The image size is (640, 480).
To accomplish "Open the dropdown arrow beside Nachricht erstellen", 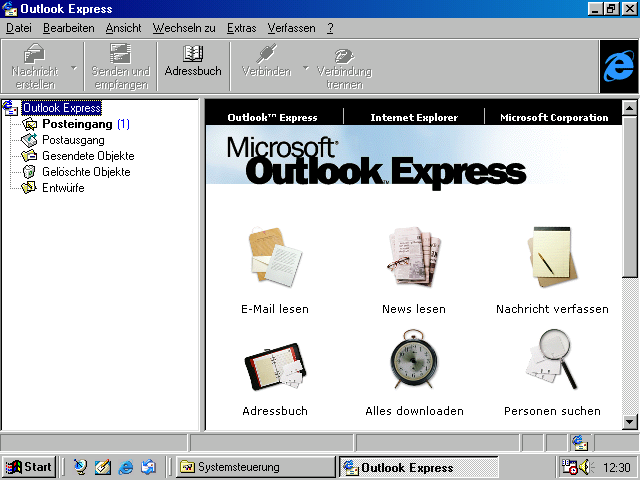I will point(74,68).
